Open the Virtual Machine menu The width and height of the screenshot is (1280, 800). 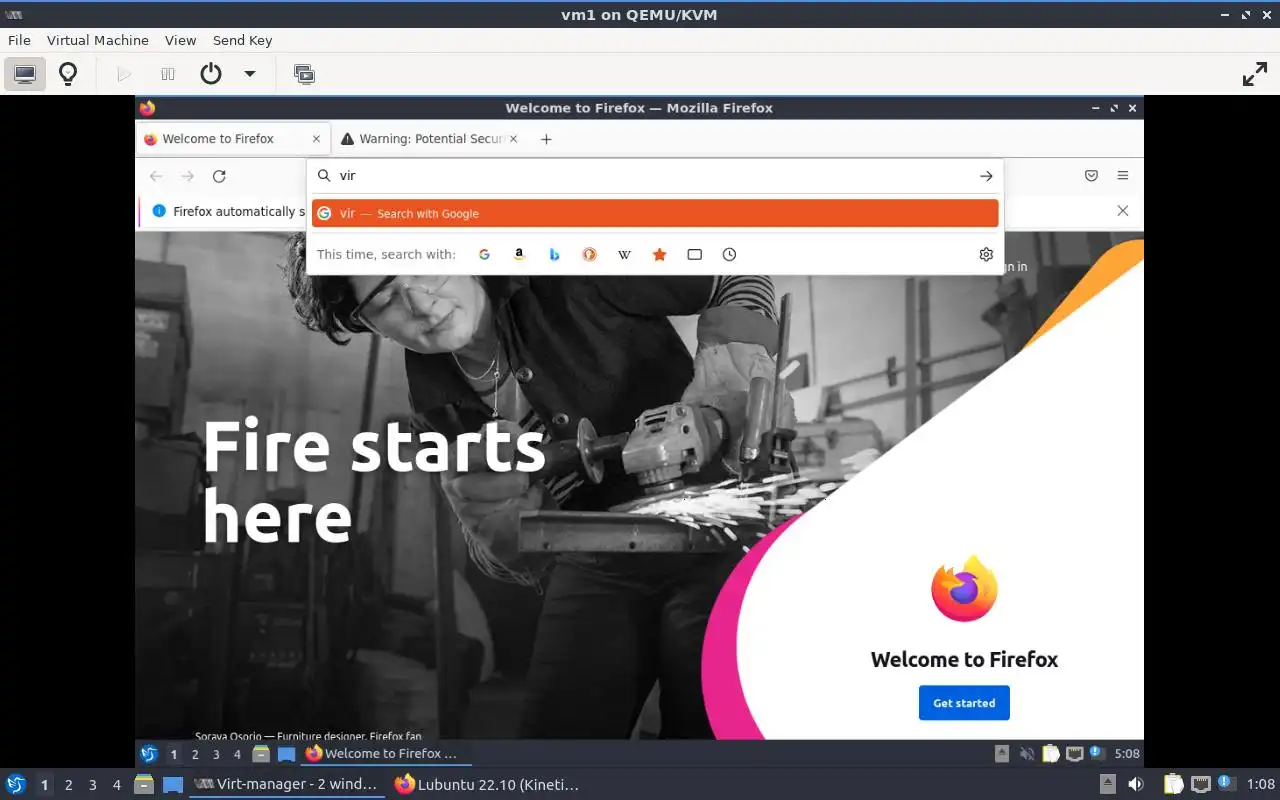point(98,40)
